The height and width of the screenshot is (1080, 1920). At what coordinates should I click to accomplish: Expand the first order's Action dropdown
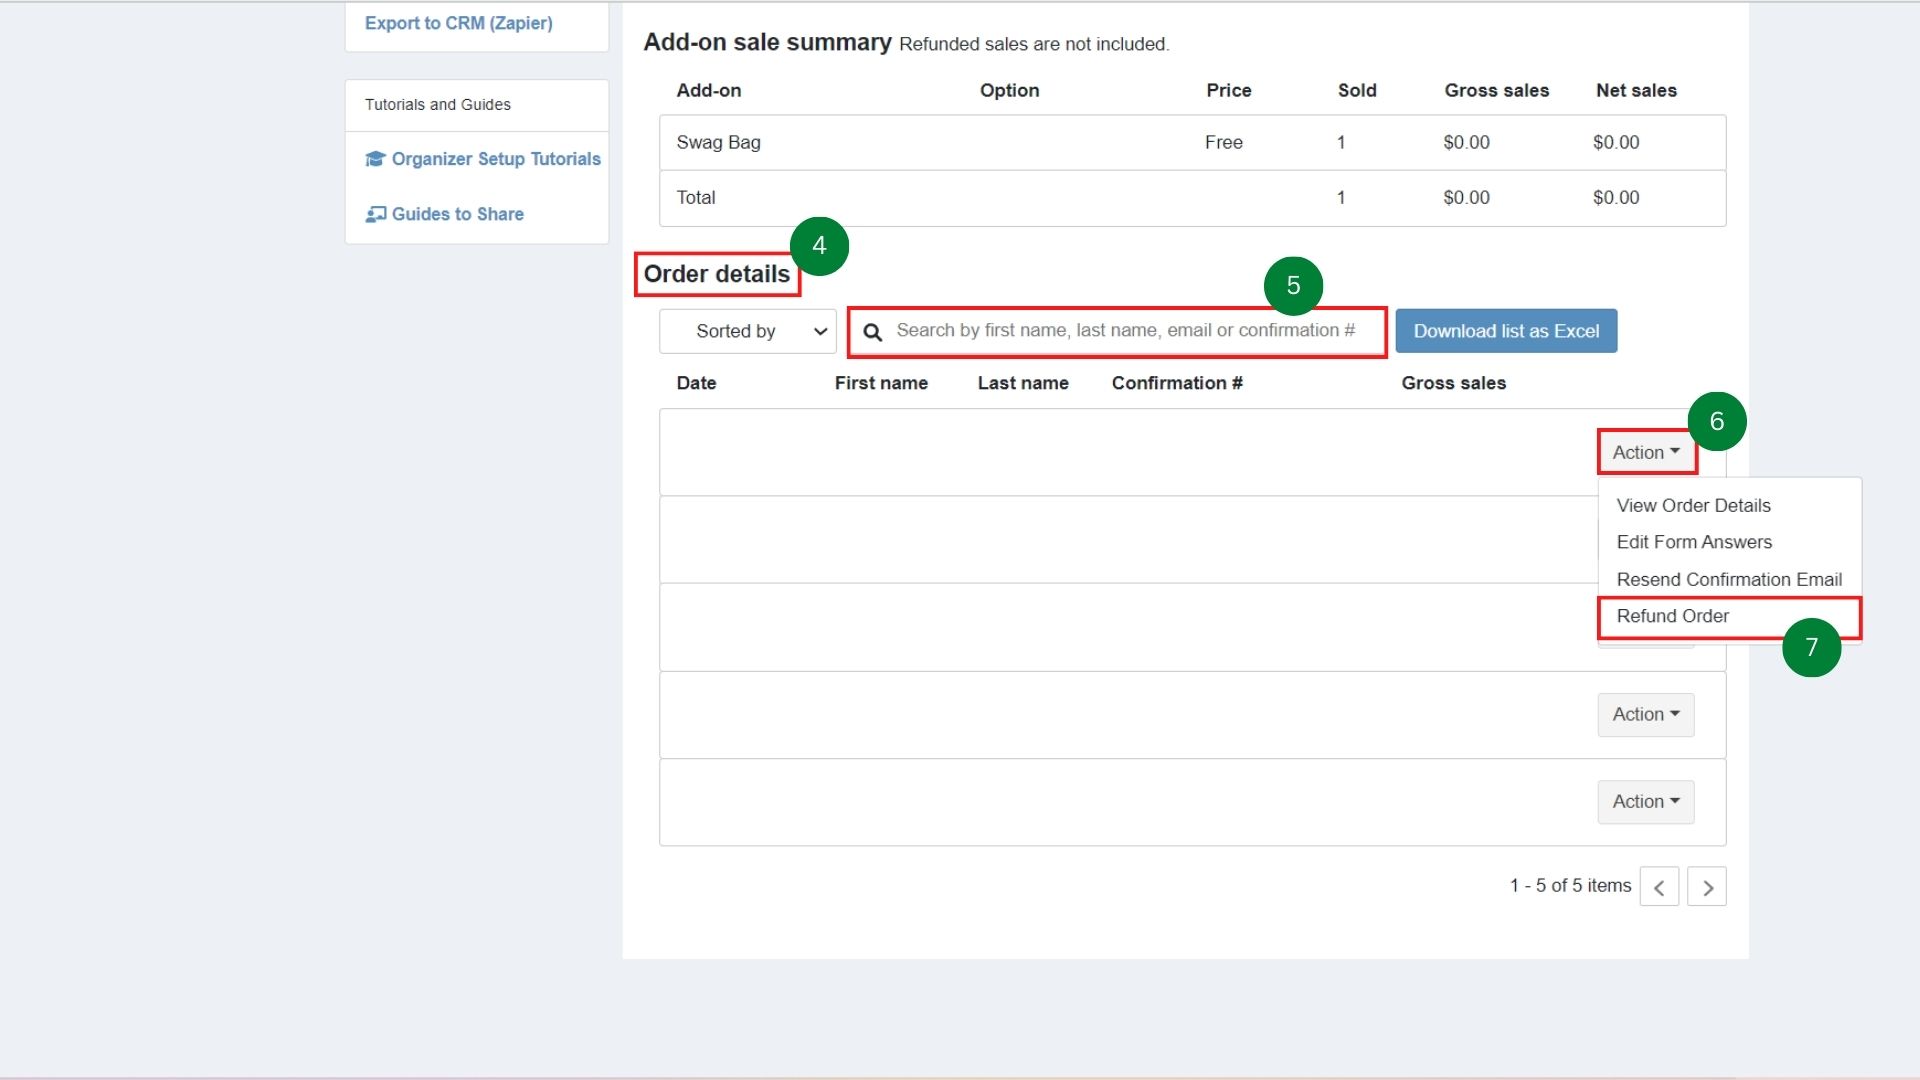coord(1646,453)
